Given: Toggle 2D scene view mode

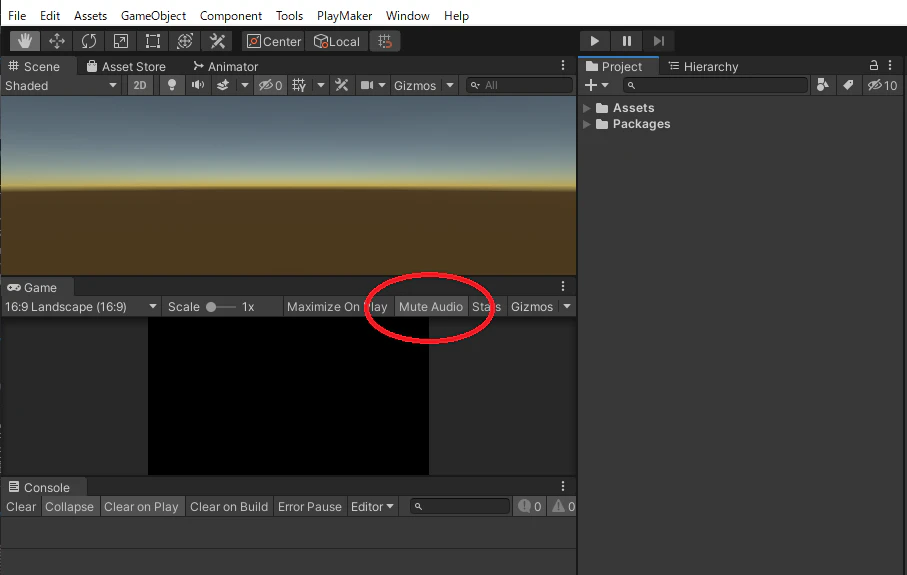Looking at the screenshot, I should 140,86.
